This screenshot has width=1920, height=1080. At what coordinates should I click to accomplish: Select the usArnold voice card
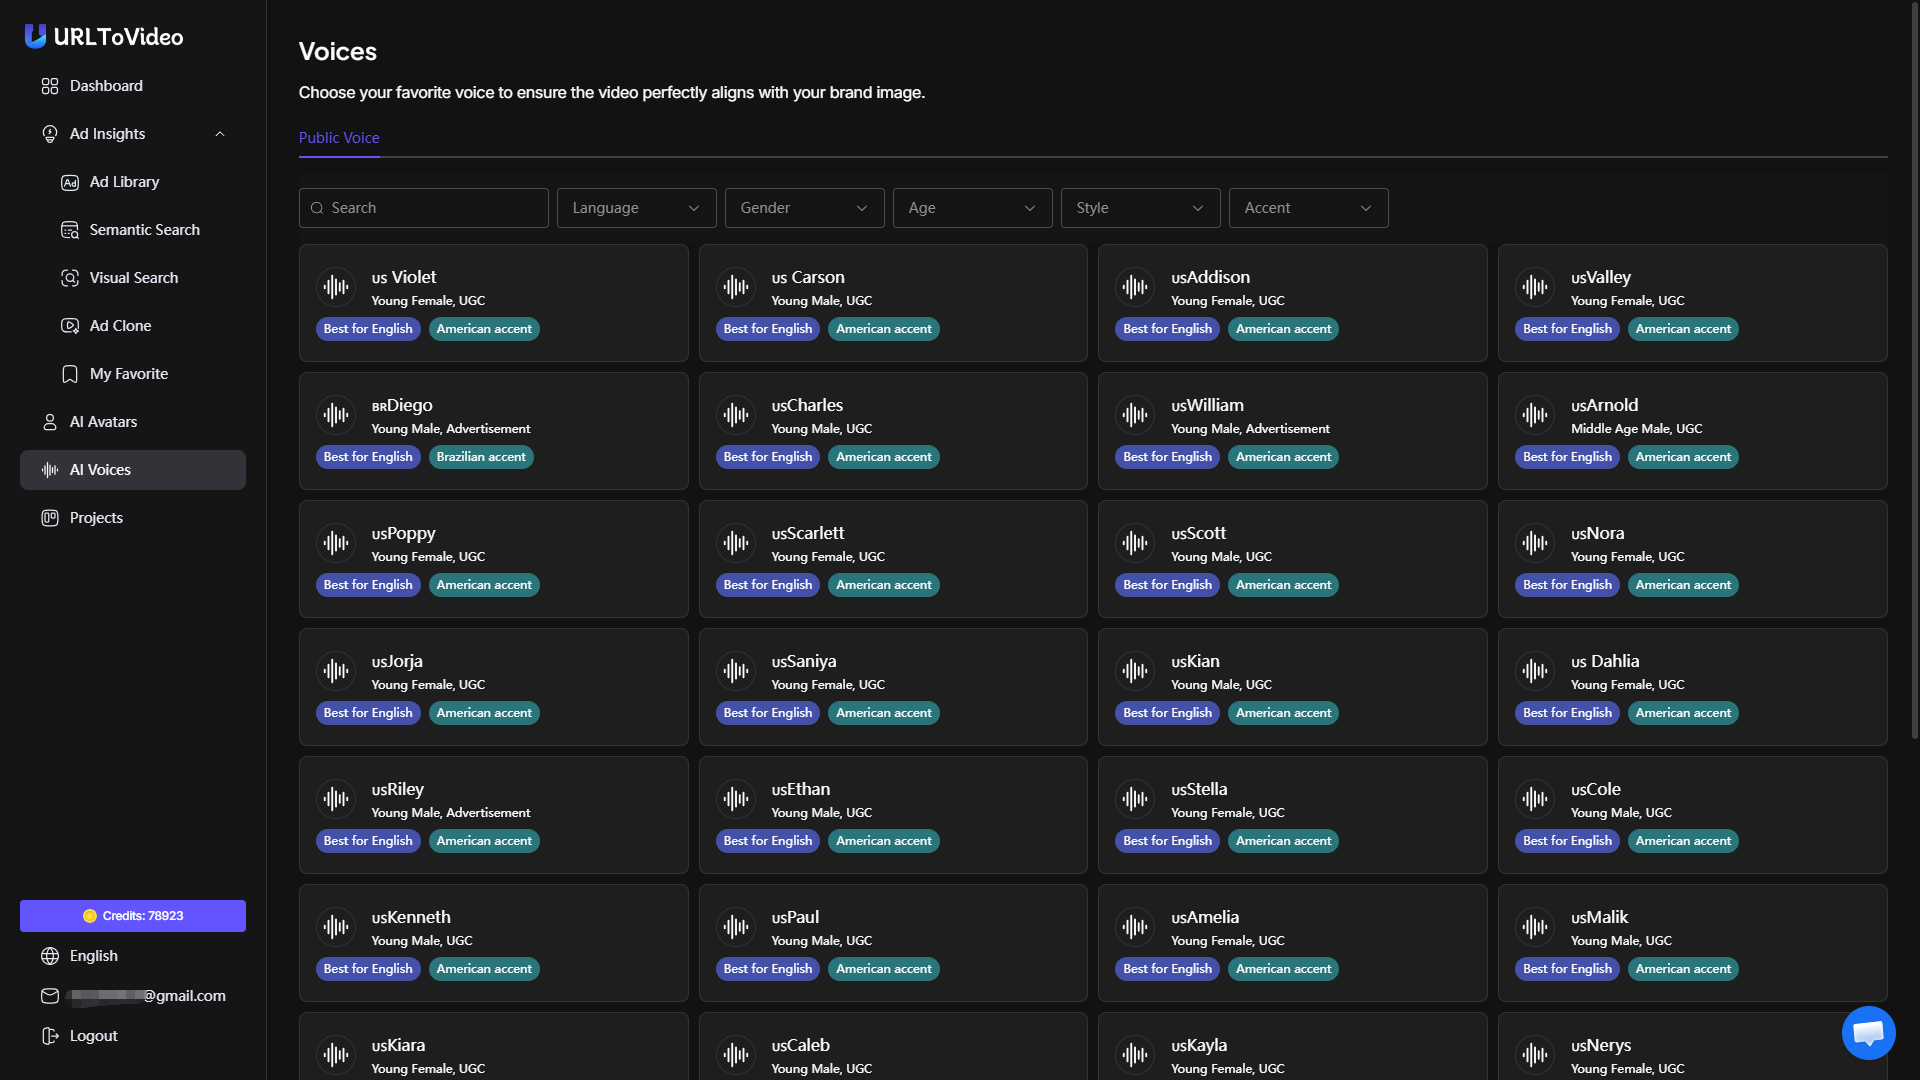(1692, 430)
